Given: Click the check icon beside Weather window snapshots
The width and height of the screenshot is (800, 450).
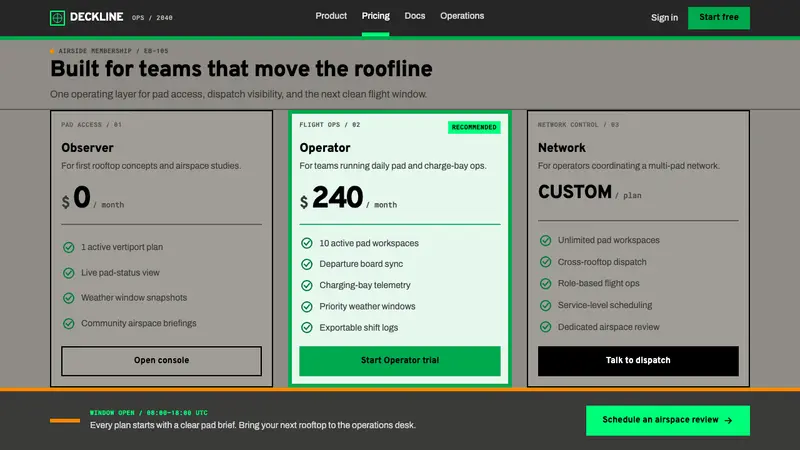Looking at the screenshot, I should point(68,298).
